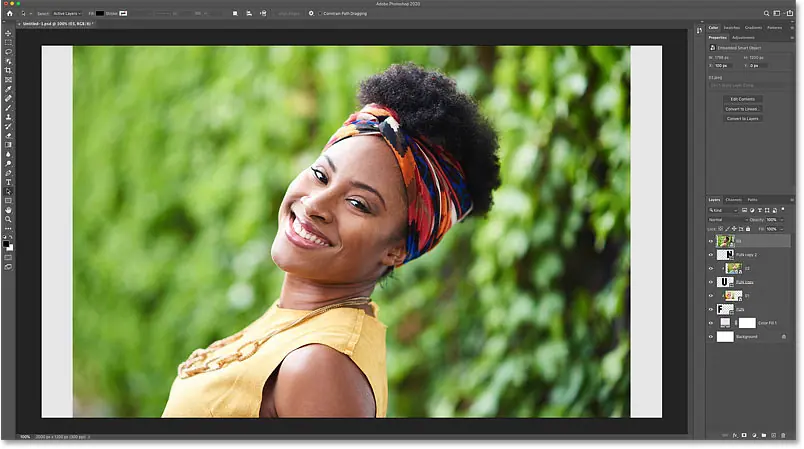Click the Fill color swatch in options bar
The image size is (804, 449).
(101, 13)
